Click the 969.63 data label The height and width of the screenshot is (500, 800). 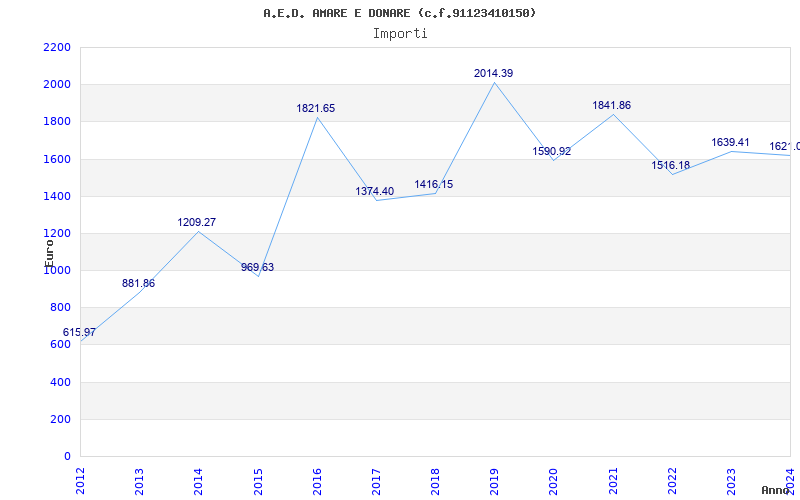click(257, 267)
